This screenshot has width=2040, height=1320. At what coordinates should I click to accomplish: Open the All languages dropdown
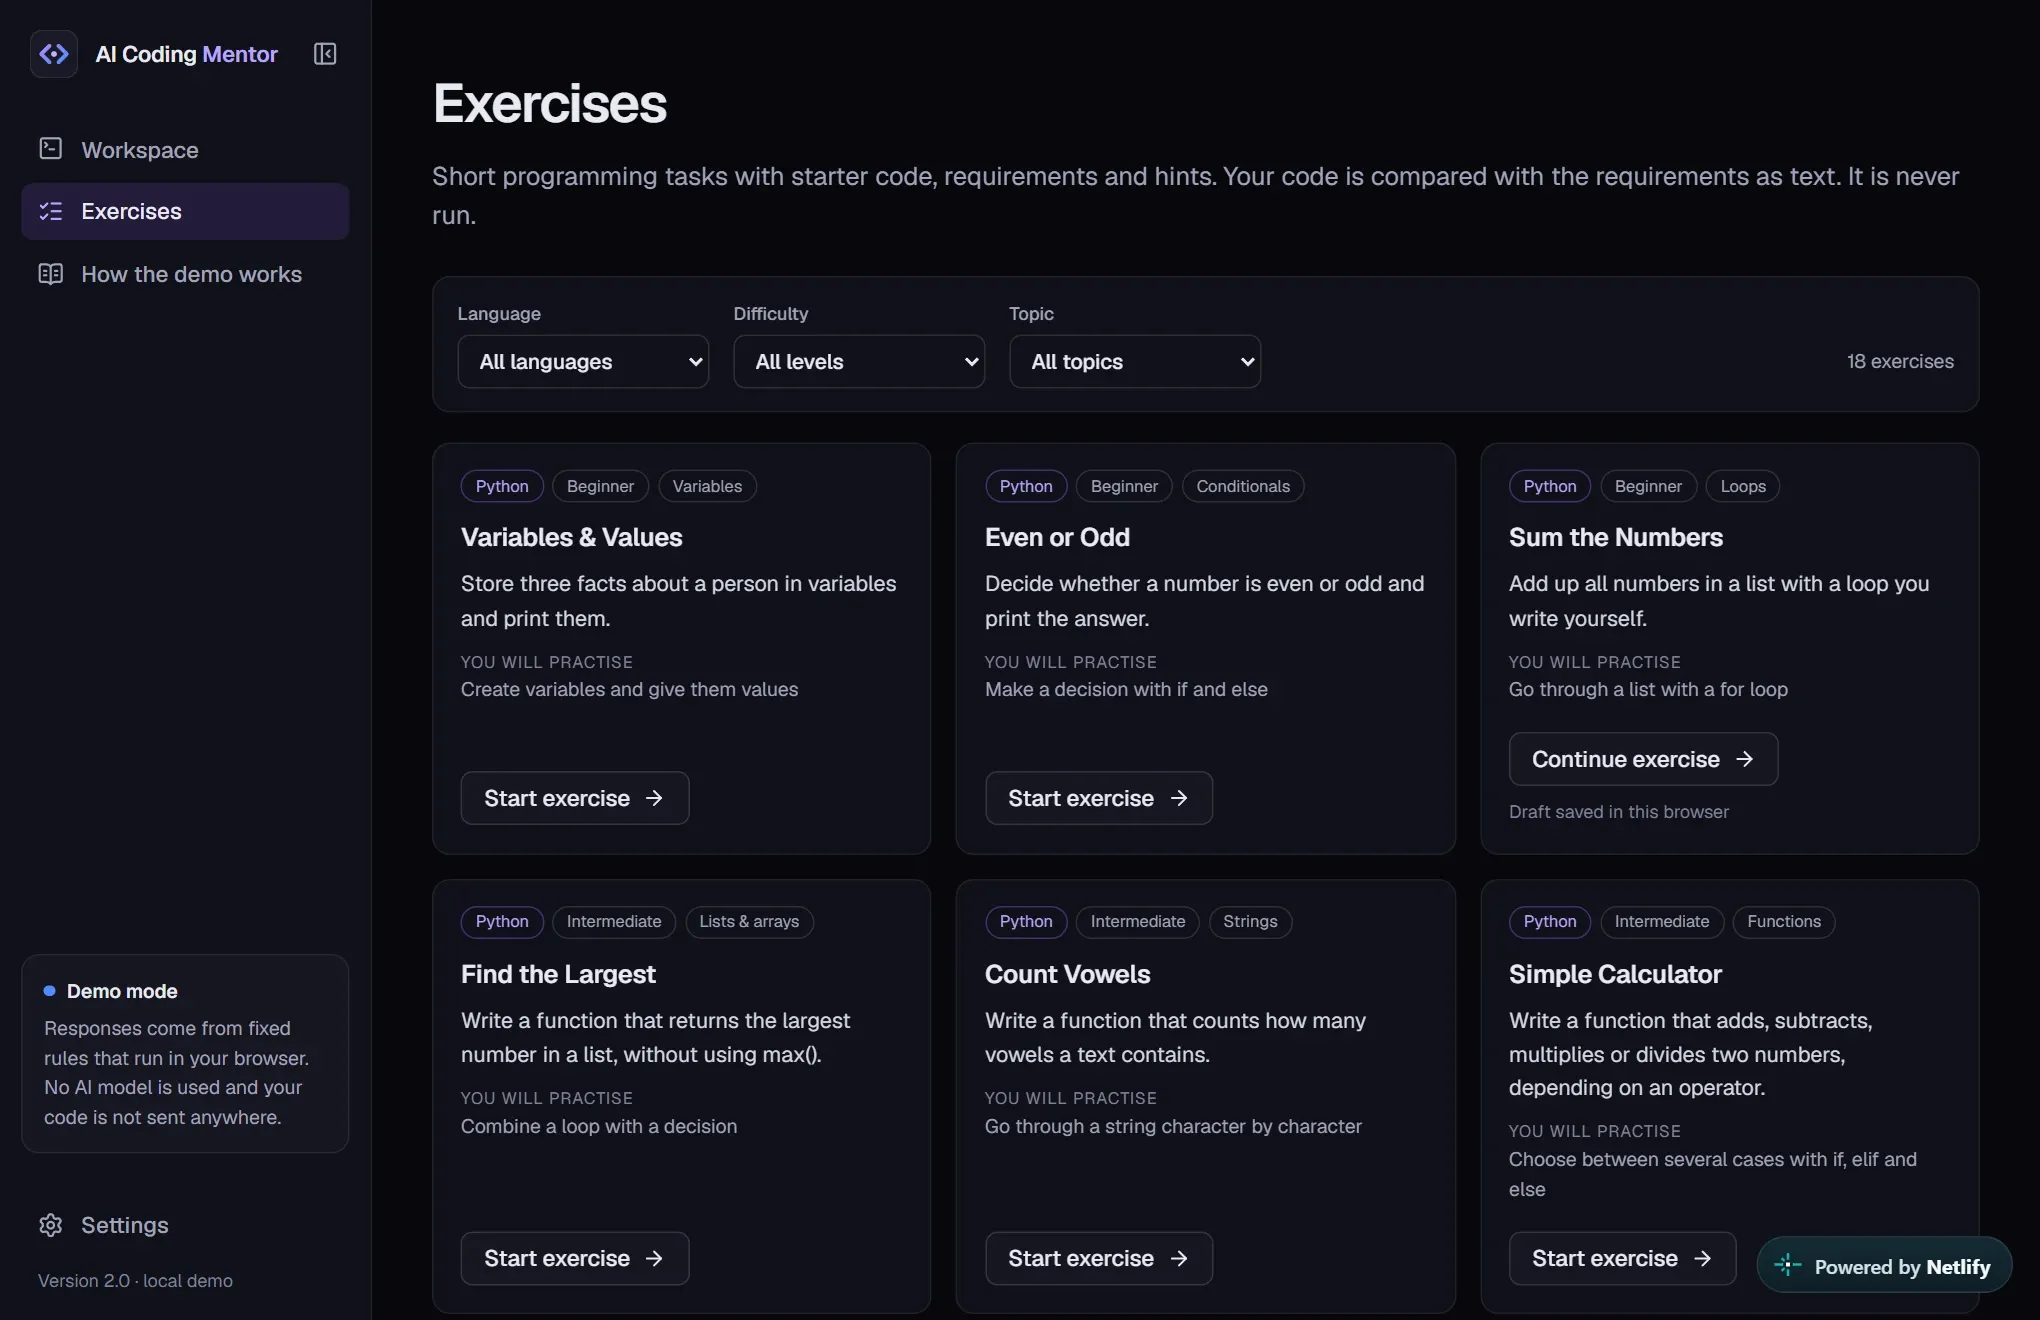click(583, 361)
